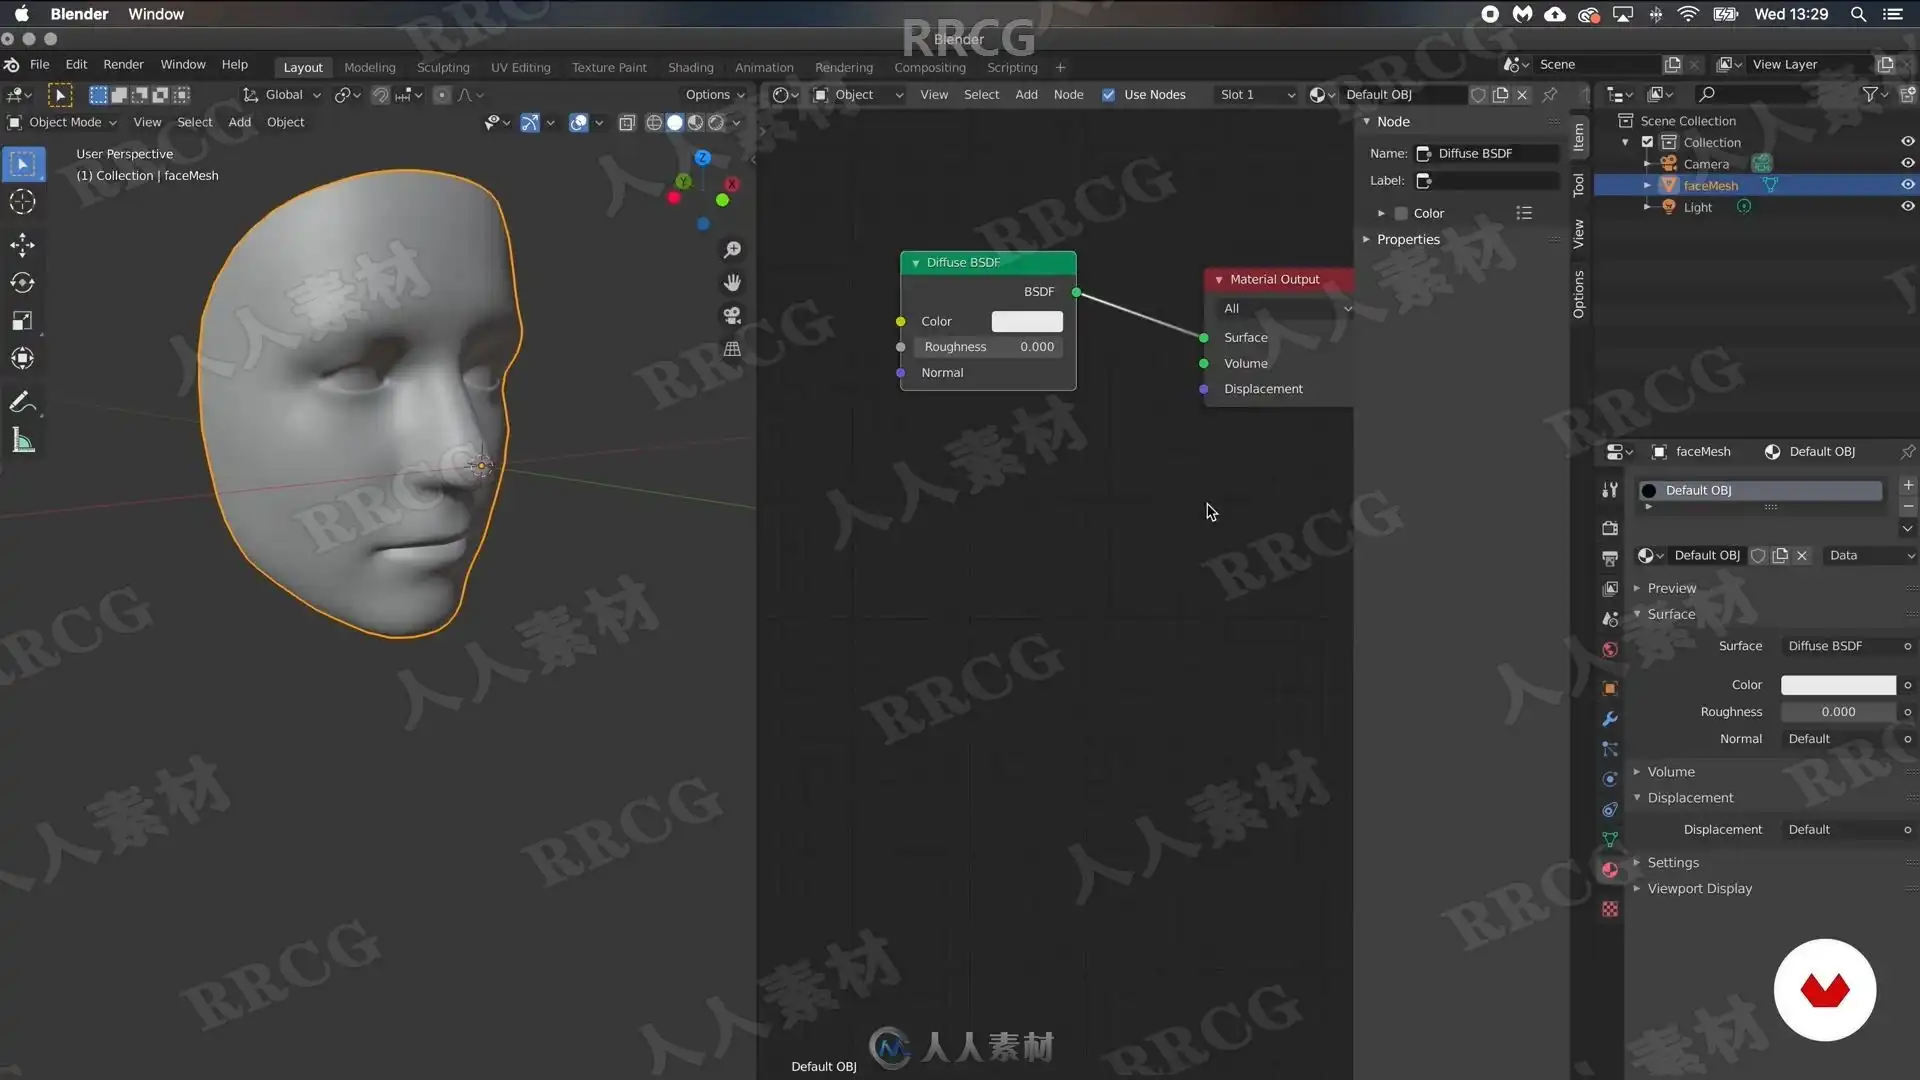Screen dimensions: 1920x1080
Task: Click the Roughness field in material properties
Action: tap(1837, 712)
